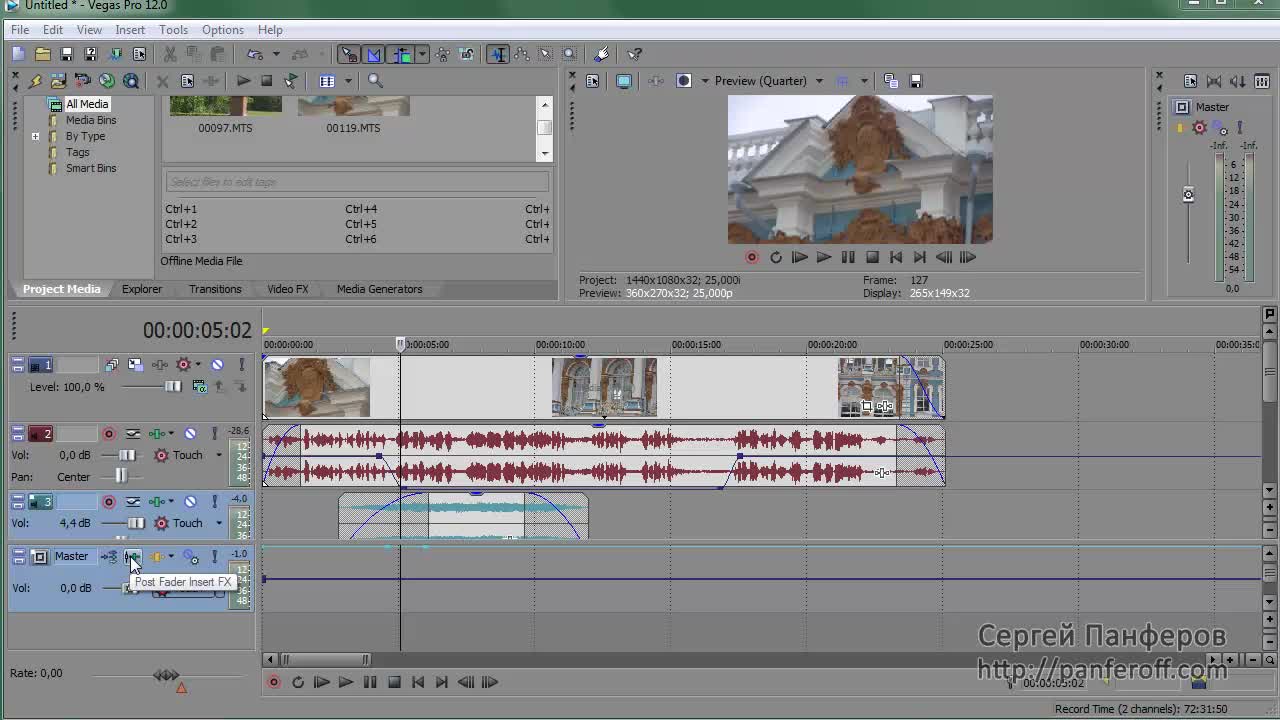Screen dimensions: 1280x720
Task: Click the tags input field in Project Media
Action: [356, 182]
